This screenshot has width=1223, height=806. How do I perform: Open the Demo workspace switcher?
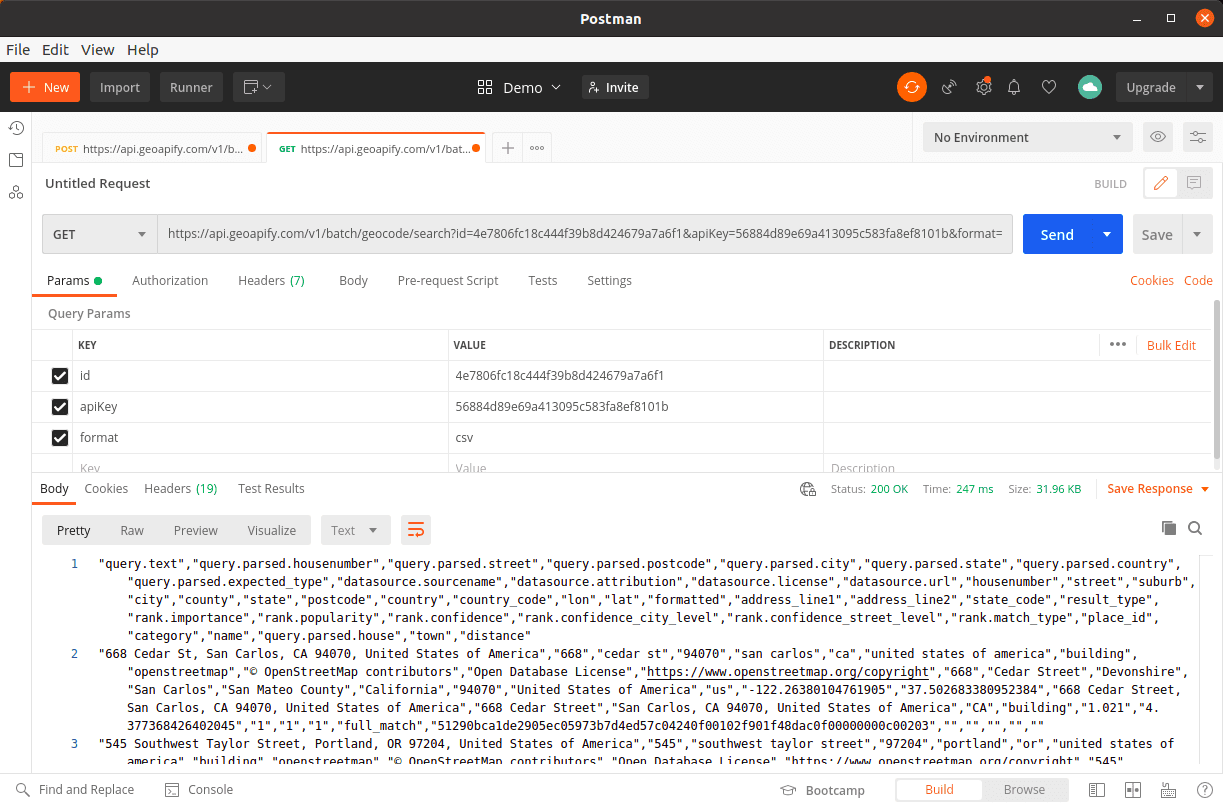(519, 87)
